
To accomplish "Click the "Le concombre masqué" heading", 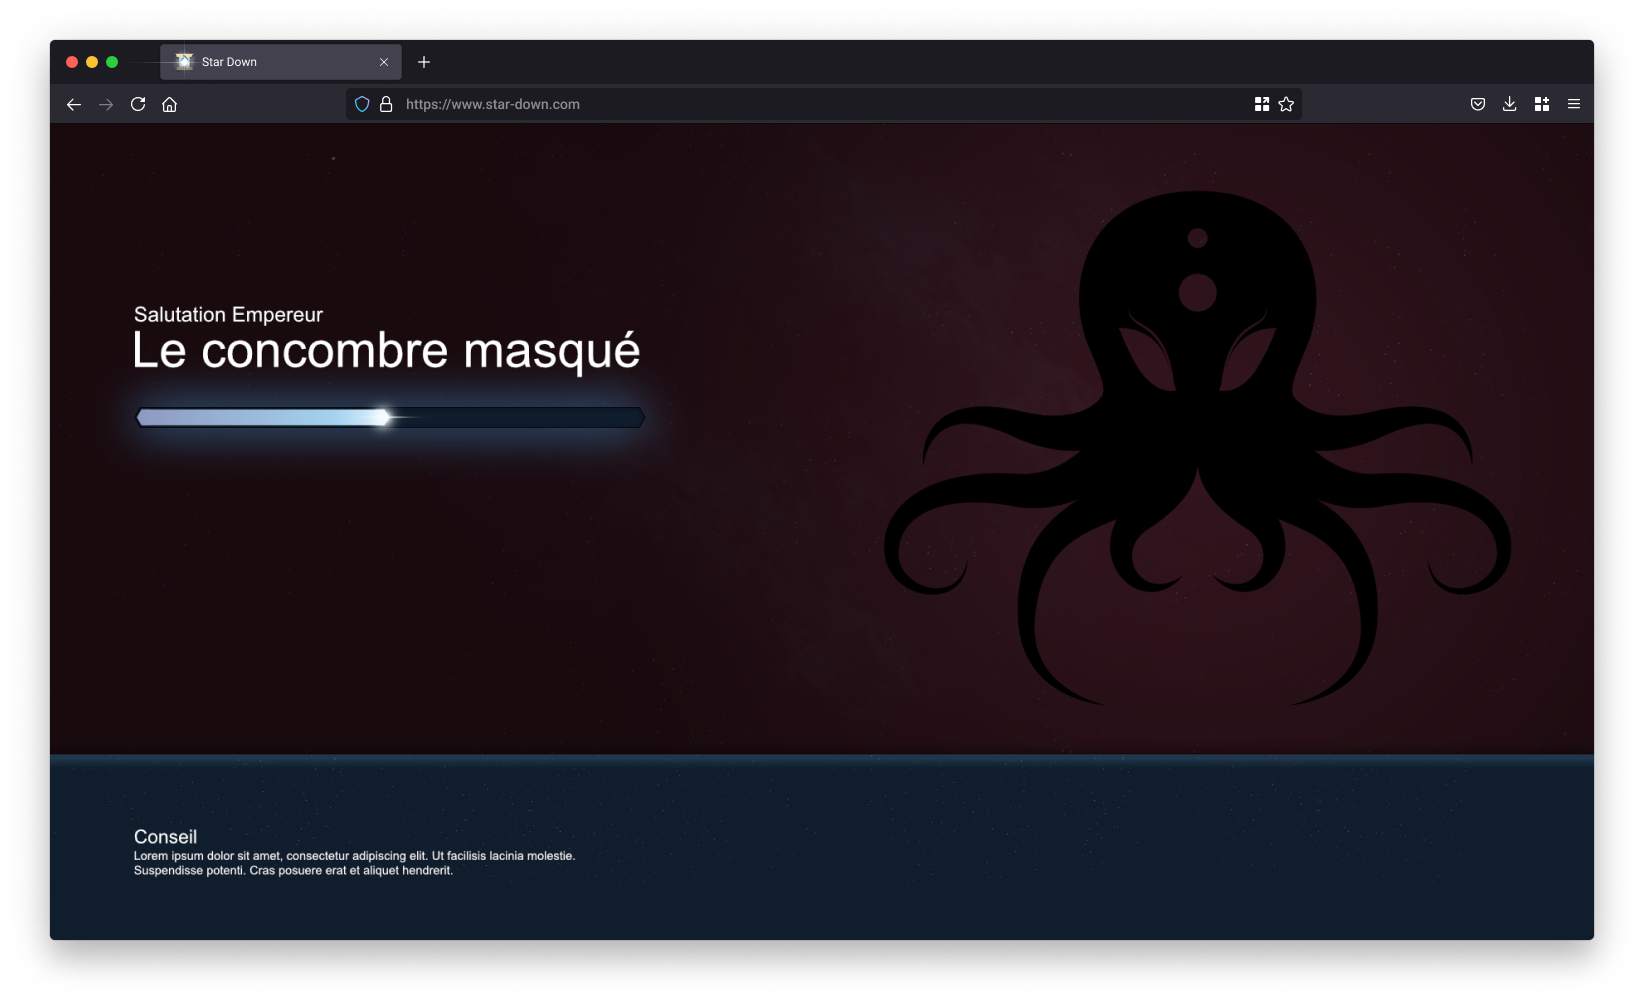I will tap(386, 351).
